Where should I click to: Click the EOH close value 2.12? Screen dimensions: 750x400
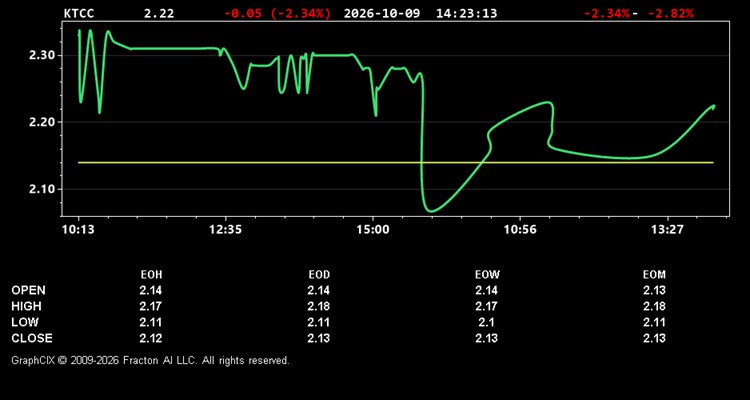151,338
